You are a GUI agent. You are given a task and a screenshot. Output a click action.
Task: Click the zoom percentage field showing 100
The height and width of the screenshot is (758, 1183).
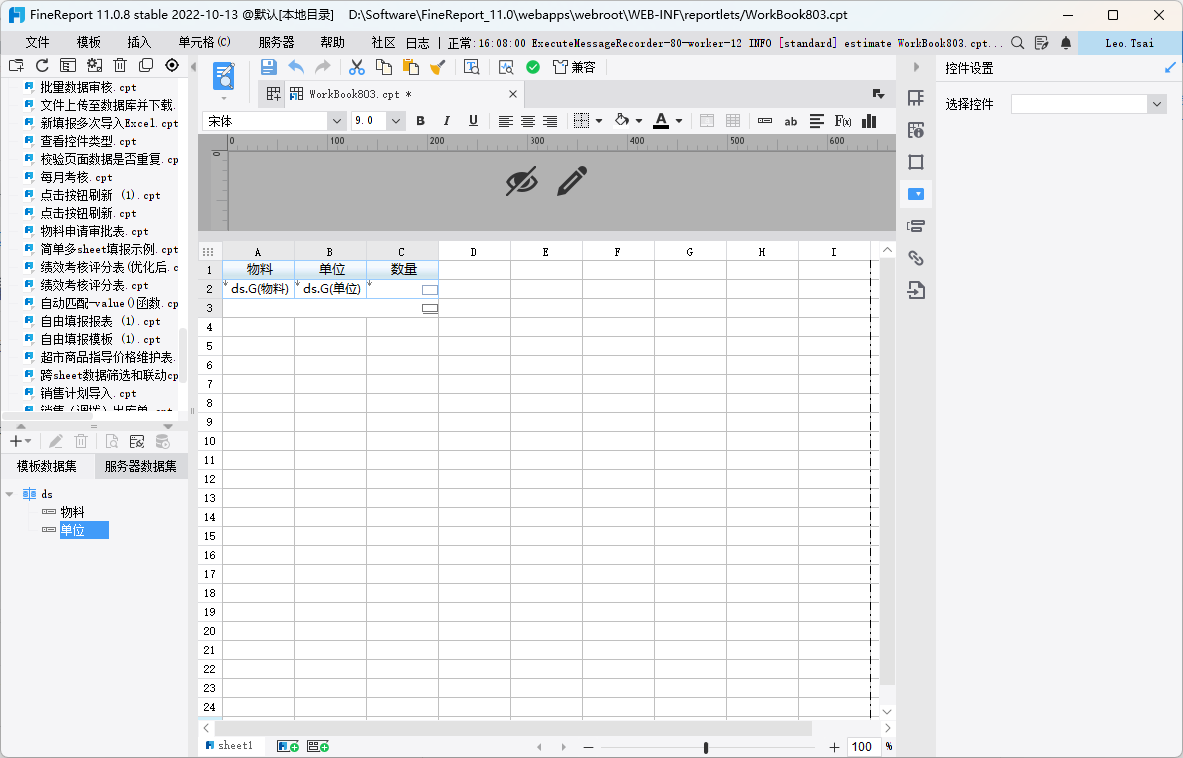[x=862, y=747]
